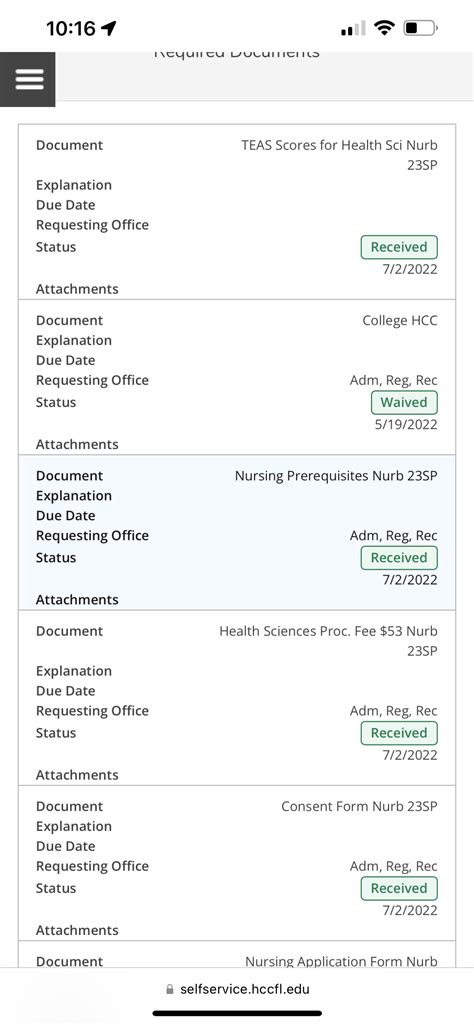
Task: Select the highlighted Nursing Prerequisites Nurb 23SP row
Action: [x=237, y=533]
